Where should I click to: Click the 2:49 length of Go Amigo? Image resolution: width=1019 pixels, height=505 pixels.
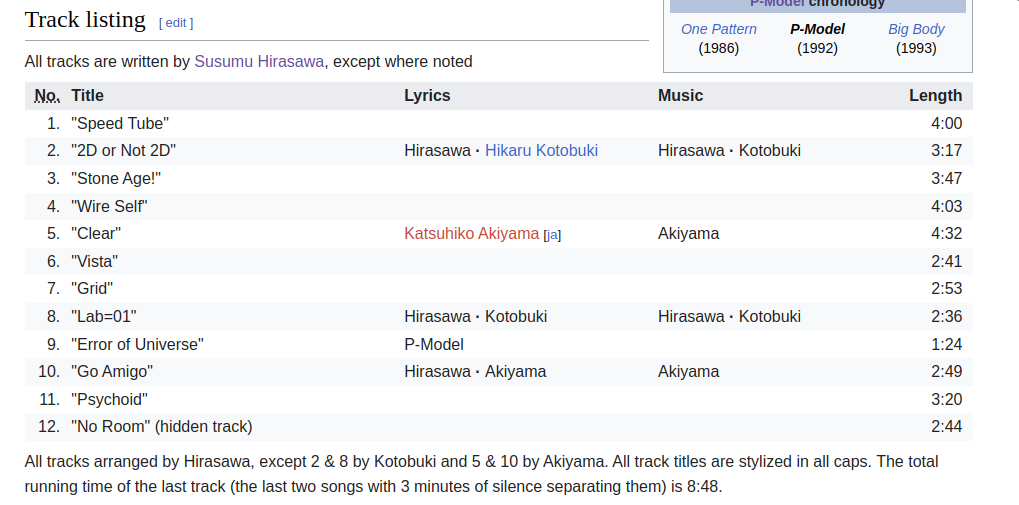946,372
